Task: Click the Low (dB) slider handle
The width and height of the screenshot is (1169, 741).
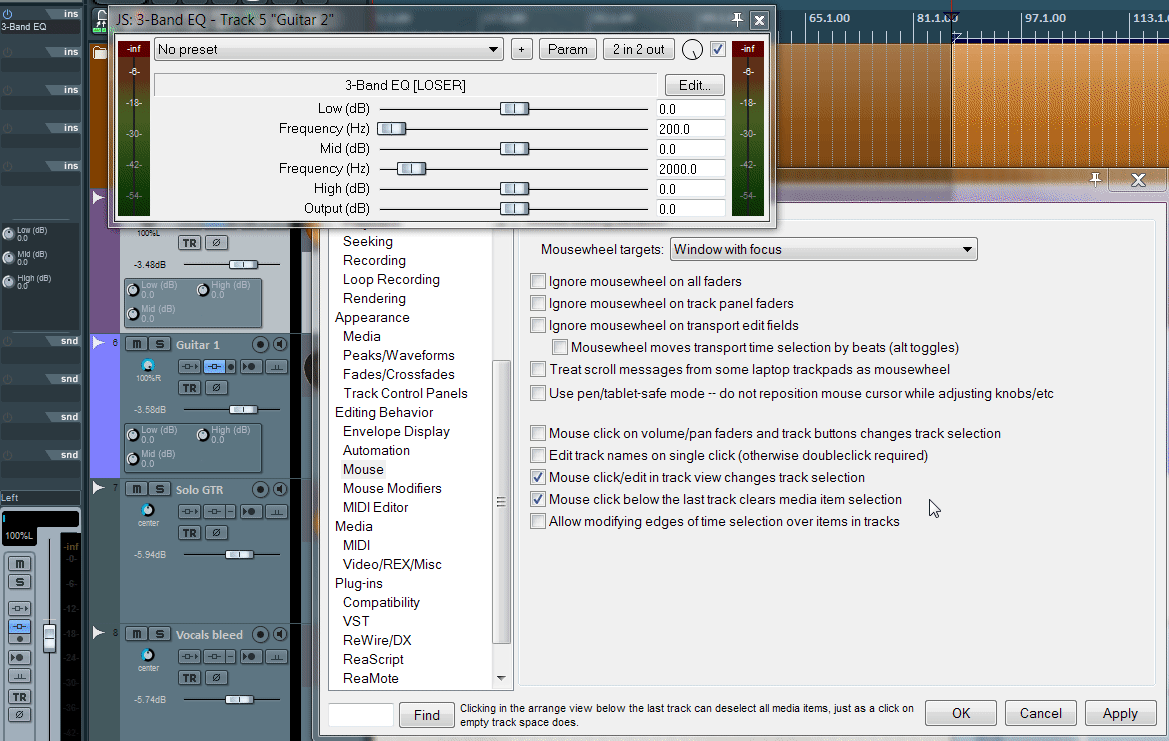Action: [x=514, y=109]
